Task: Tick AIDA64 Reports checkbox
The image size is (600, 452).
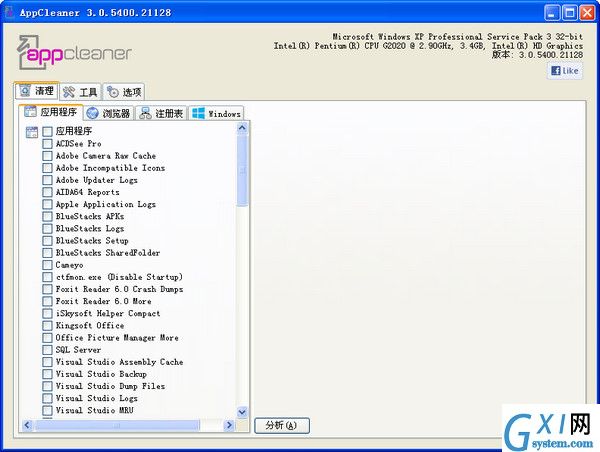Action: (47, 193)
